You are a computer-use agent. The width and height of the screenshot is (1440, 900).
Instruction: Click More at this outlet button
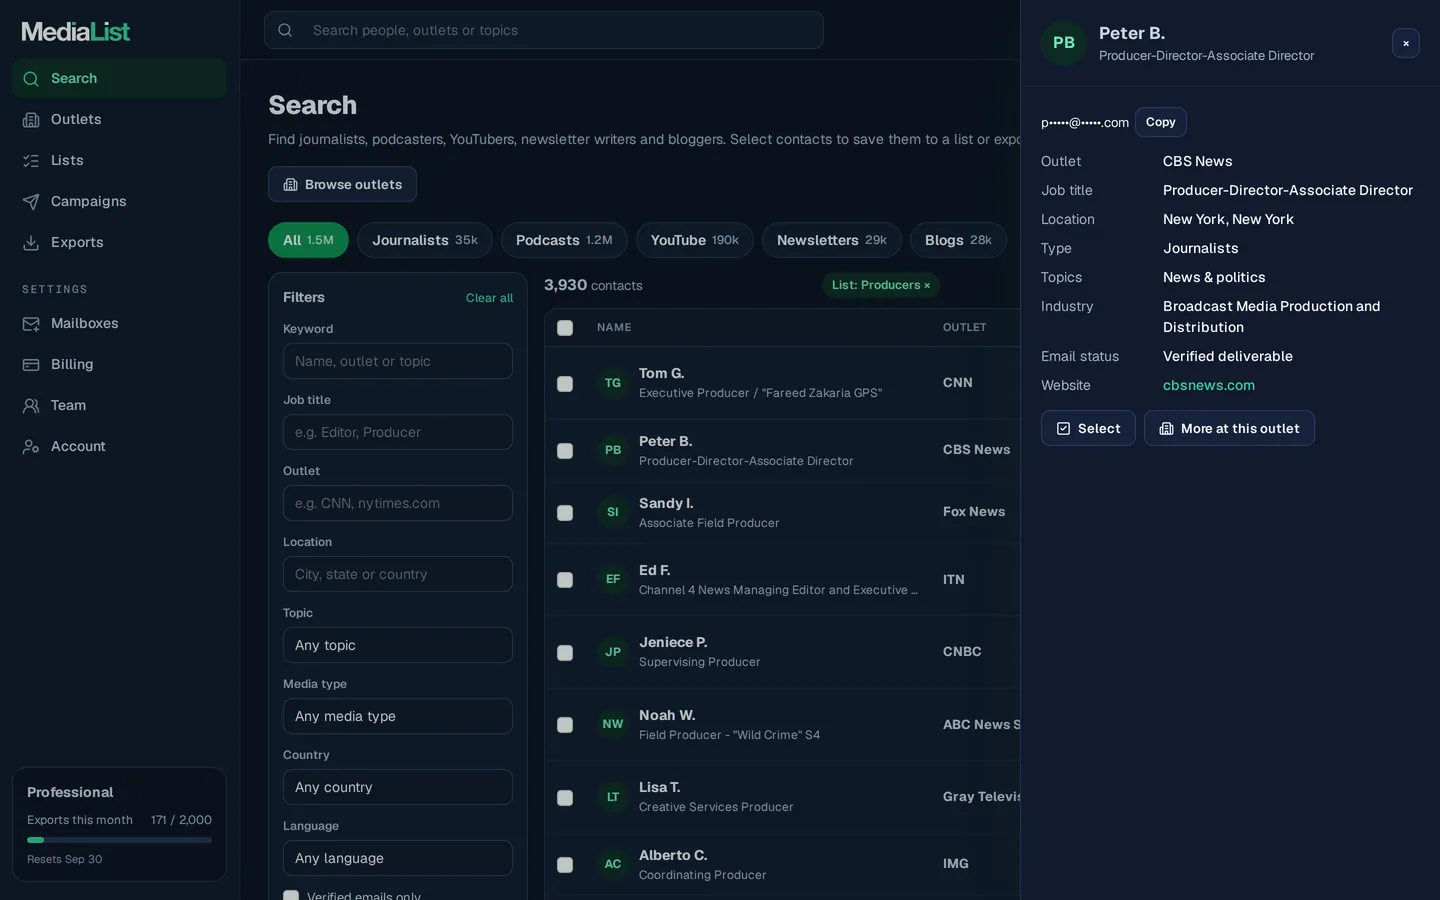[1229, 428]
